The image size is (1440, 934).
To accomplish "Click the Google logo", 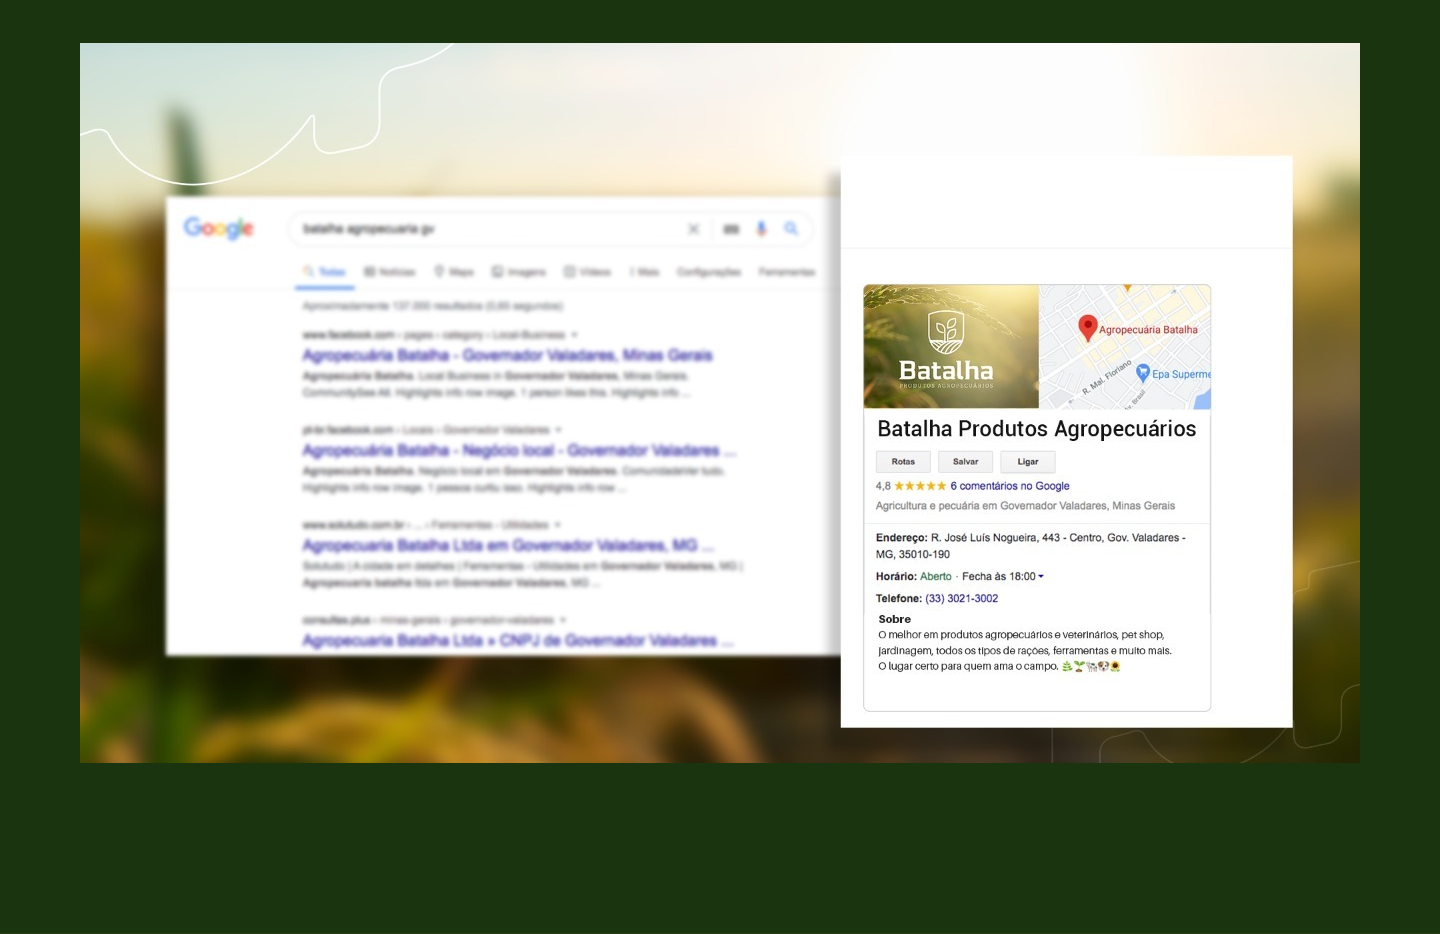I will 219,228.
